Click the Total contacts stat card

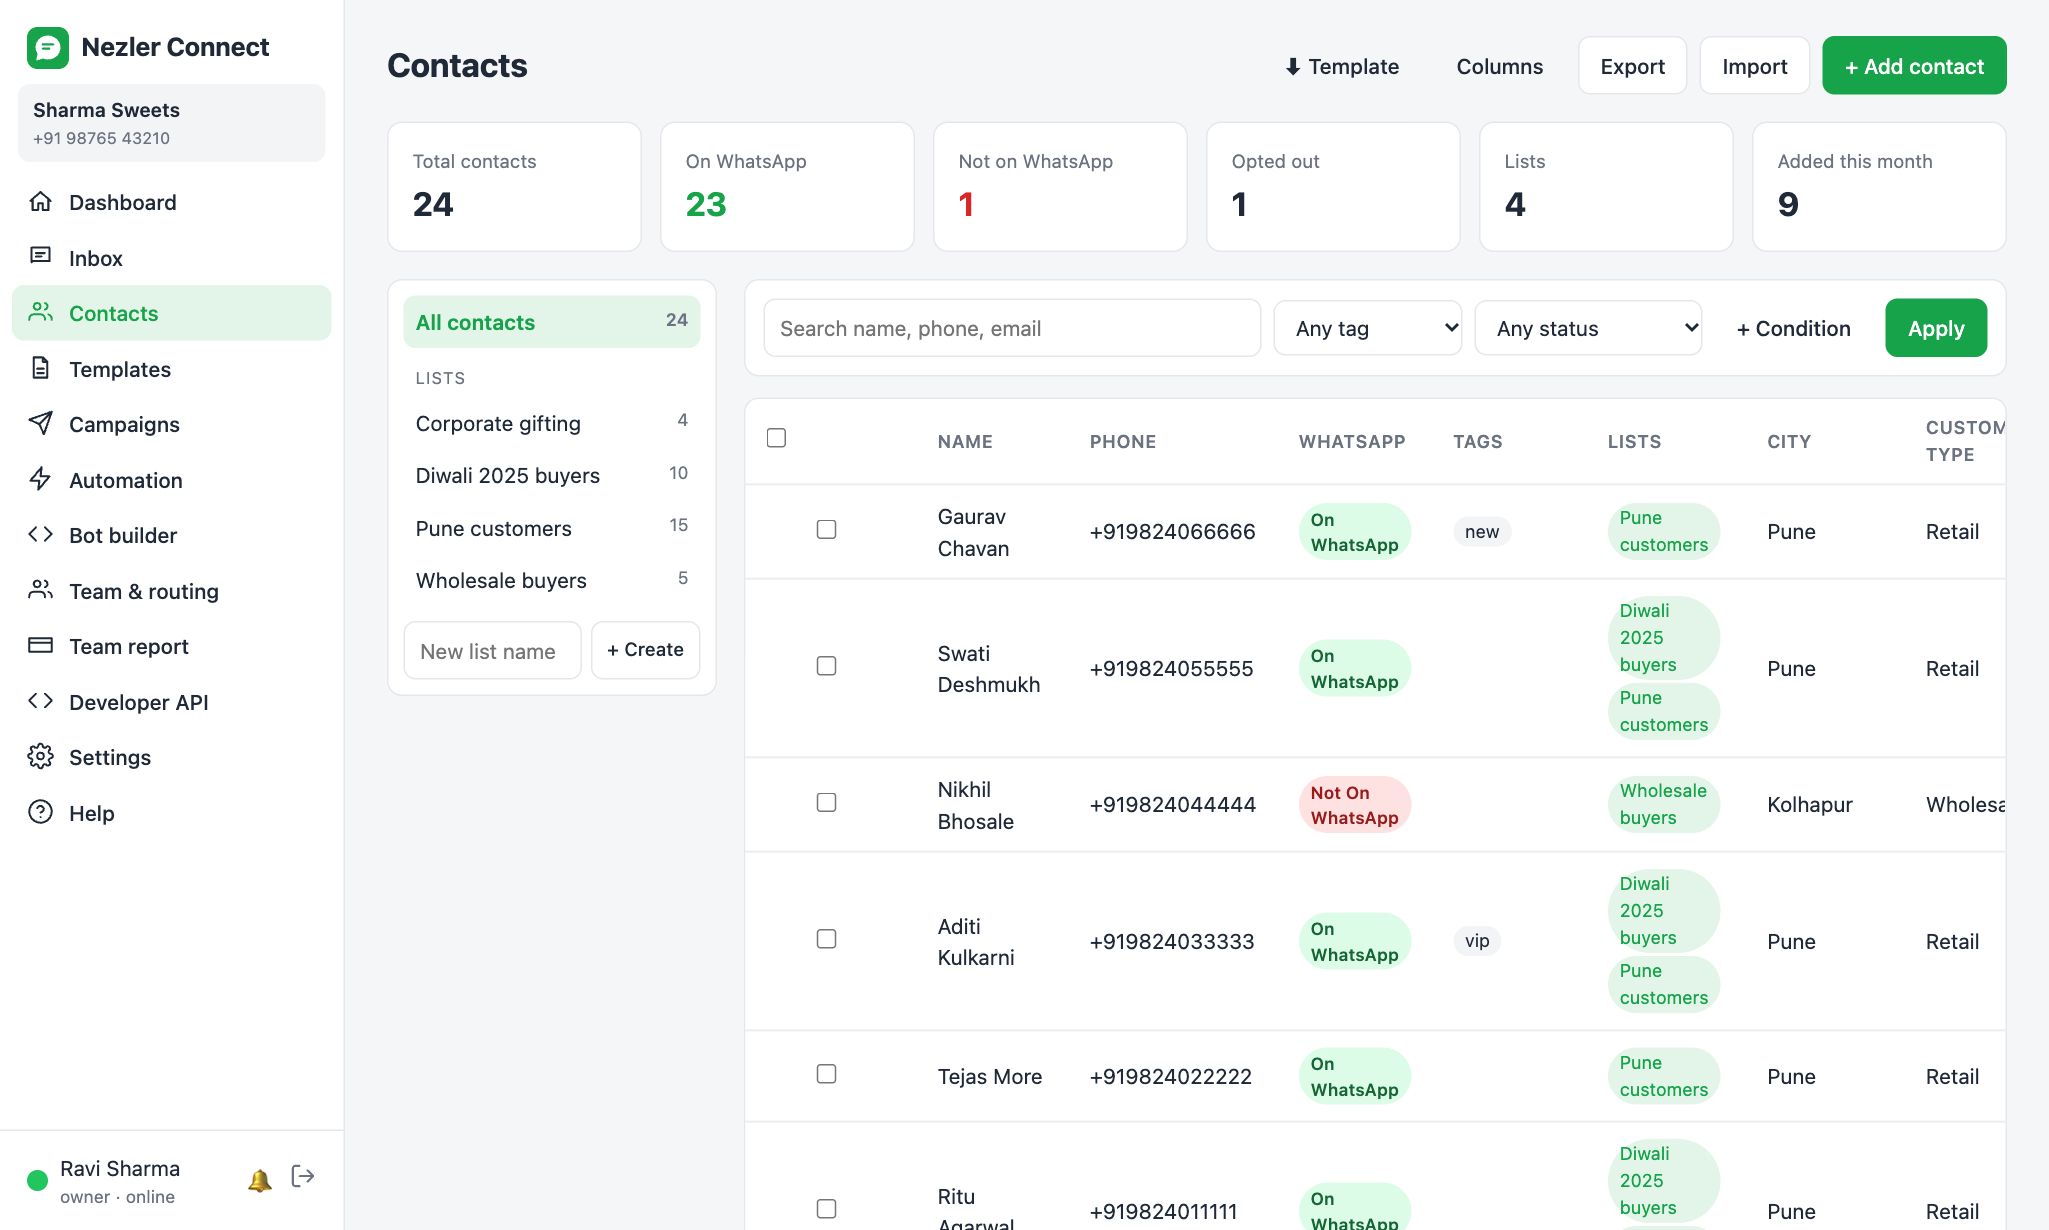(x=514, y=187)
